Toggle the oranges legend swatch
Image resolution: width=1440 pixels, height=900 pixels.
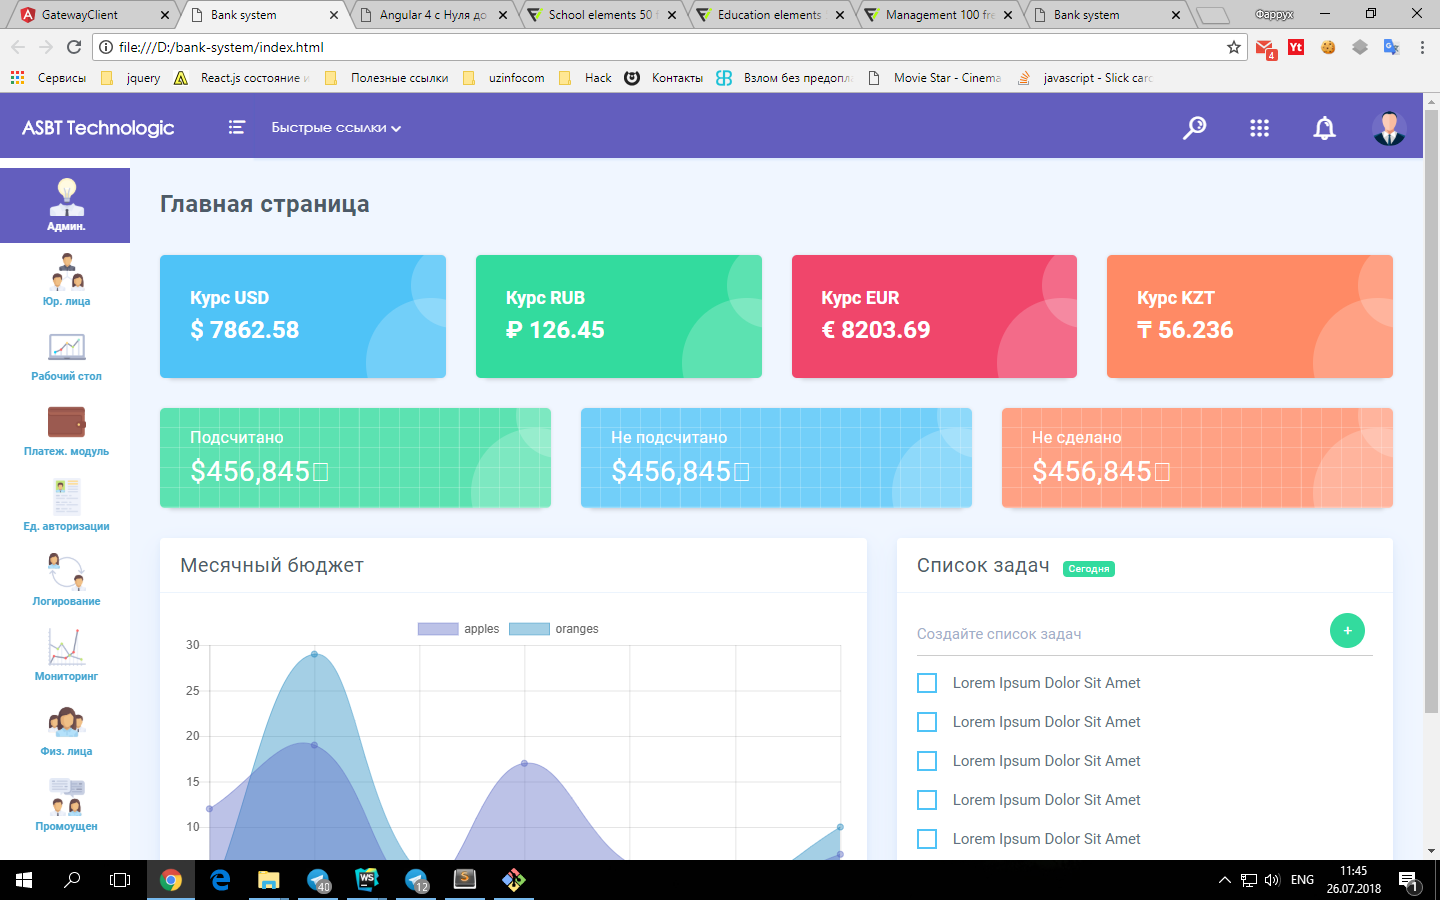coord(529,629)
